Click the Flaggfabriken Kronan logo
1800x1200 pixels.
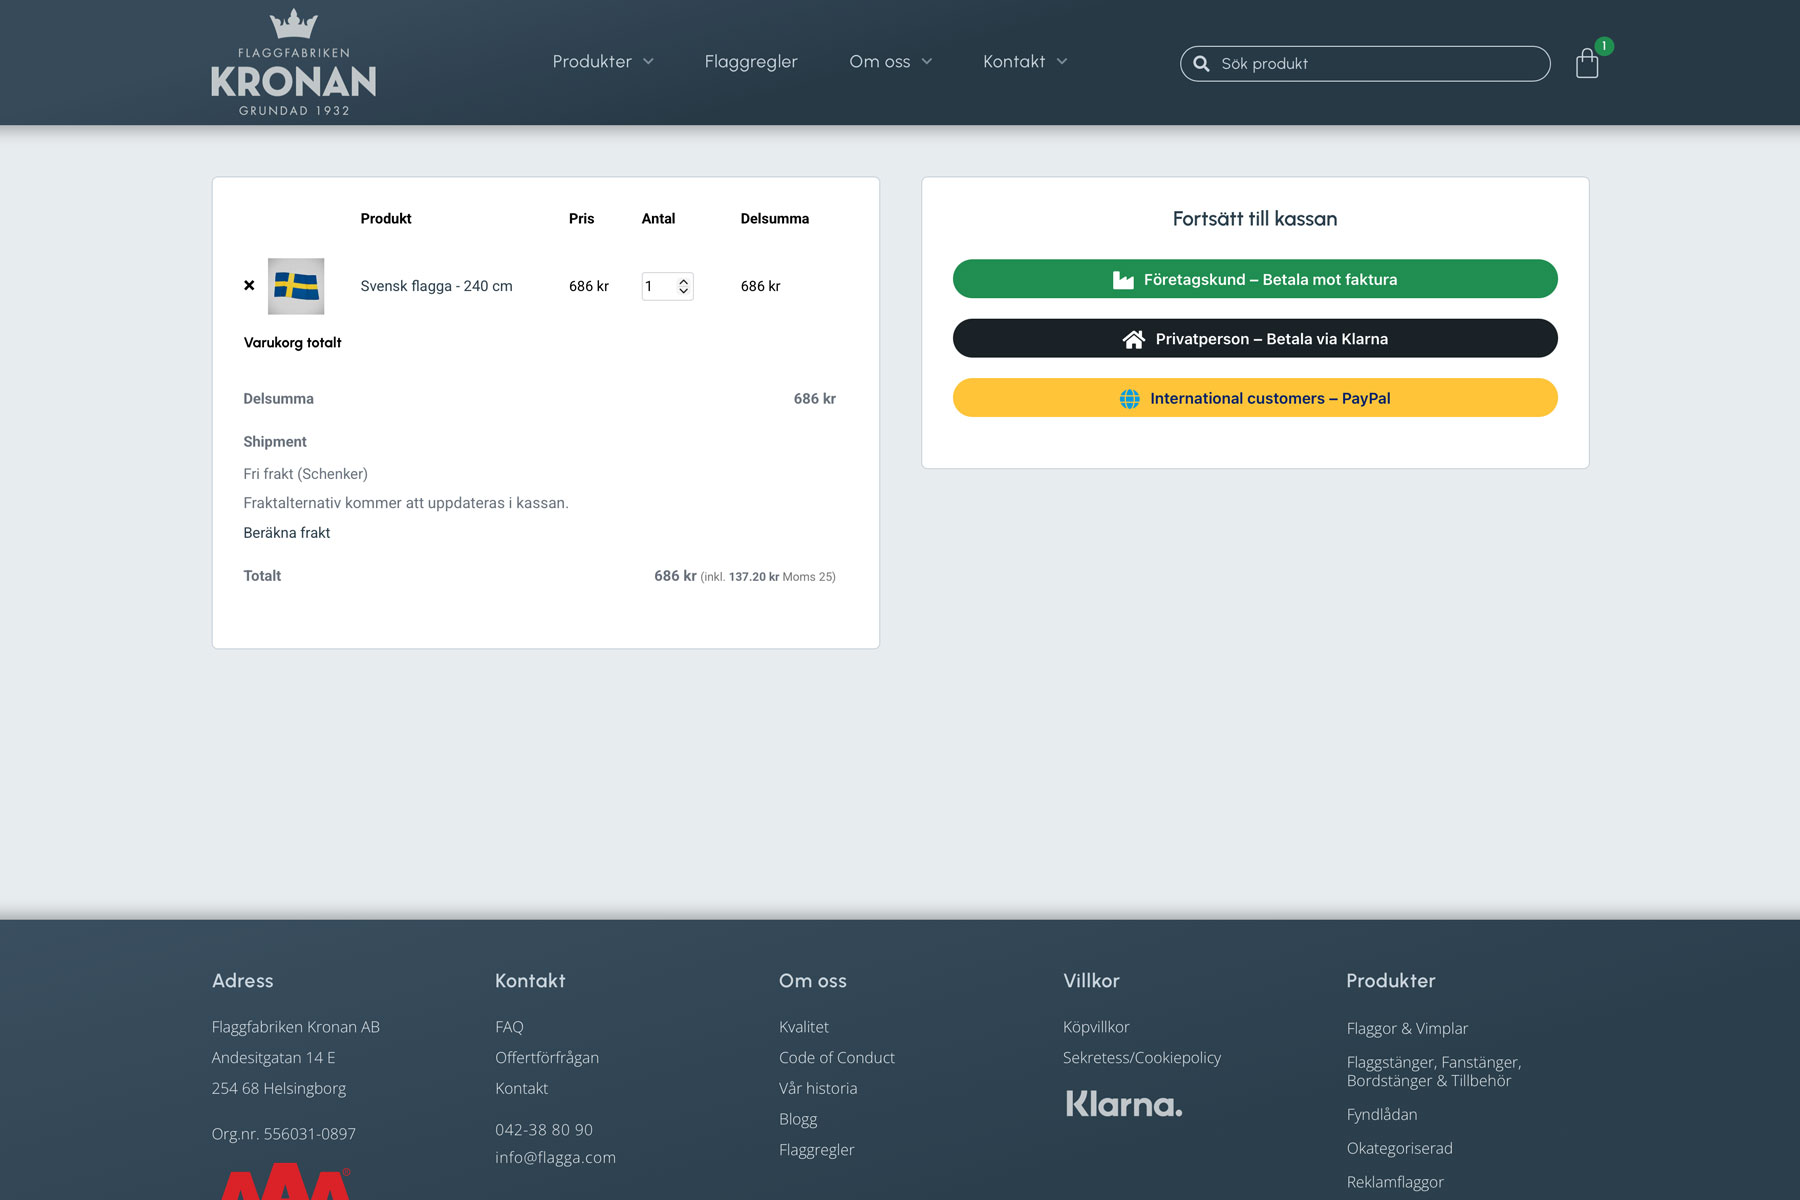[294, 63]
